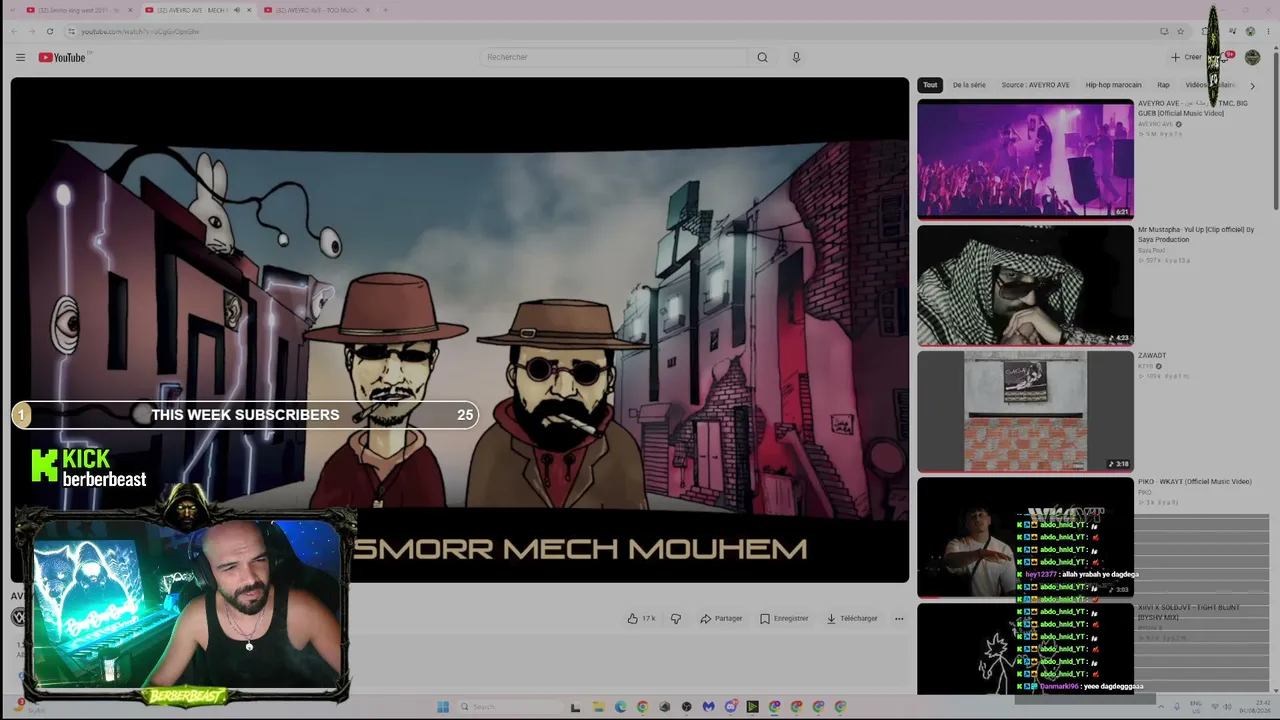The image size is (1280, 720).
Task: Select the 'Tout' filter chip
Action: pos(930,85)
